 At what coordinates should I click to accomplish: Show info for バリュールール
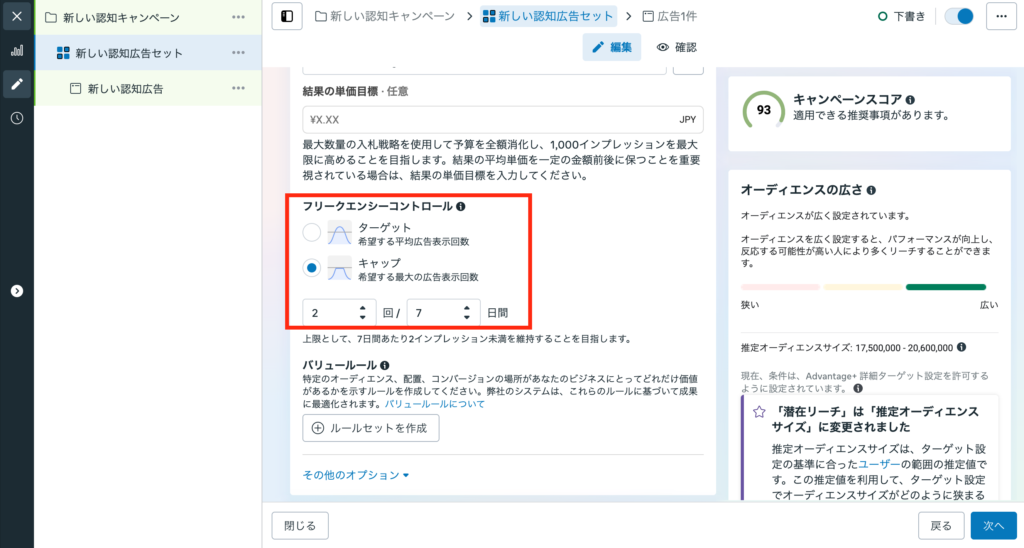pyautogui.click(x=385, y=365)
